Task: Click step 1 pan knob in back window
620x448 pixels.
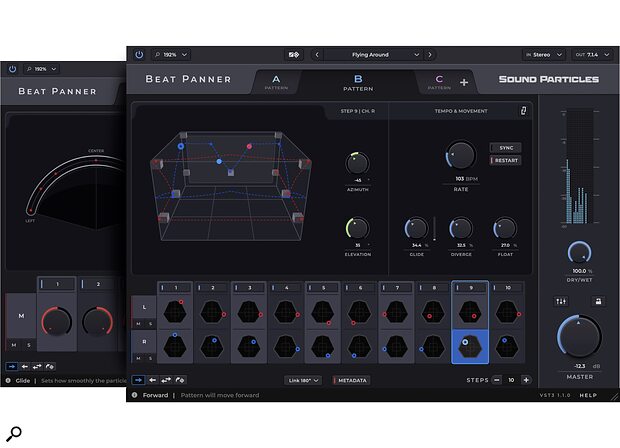Action: point(57,321)
